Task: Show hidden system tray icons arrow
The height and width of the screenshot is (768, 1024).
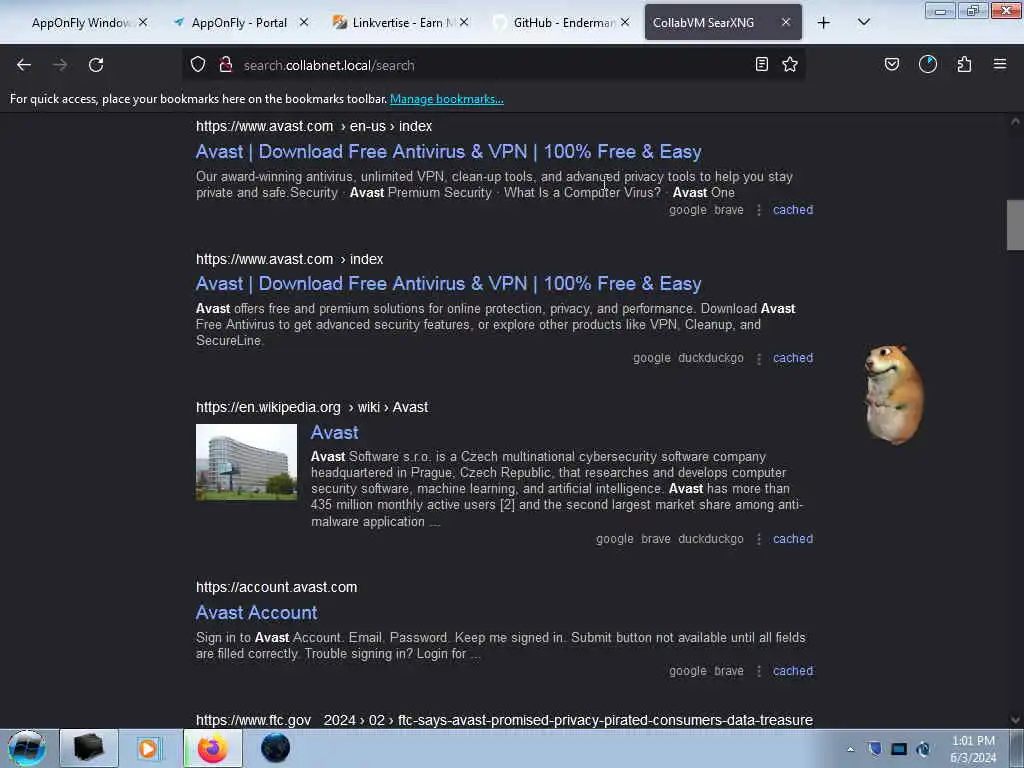Action: 850,749
